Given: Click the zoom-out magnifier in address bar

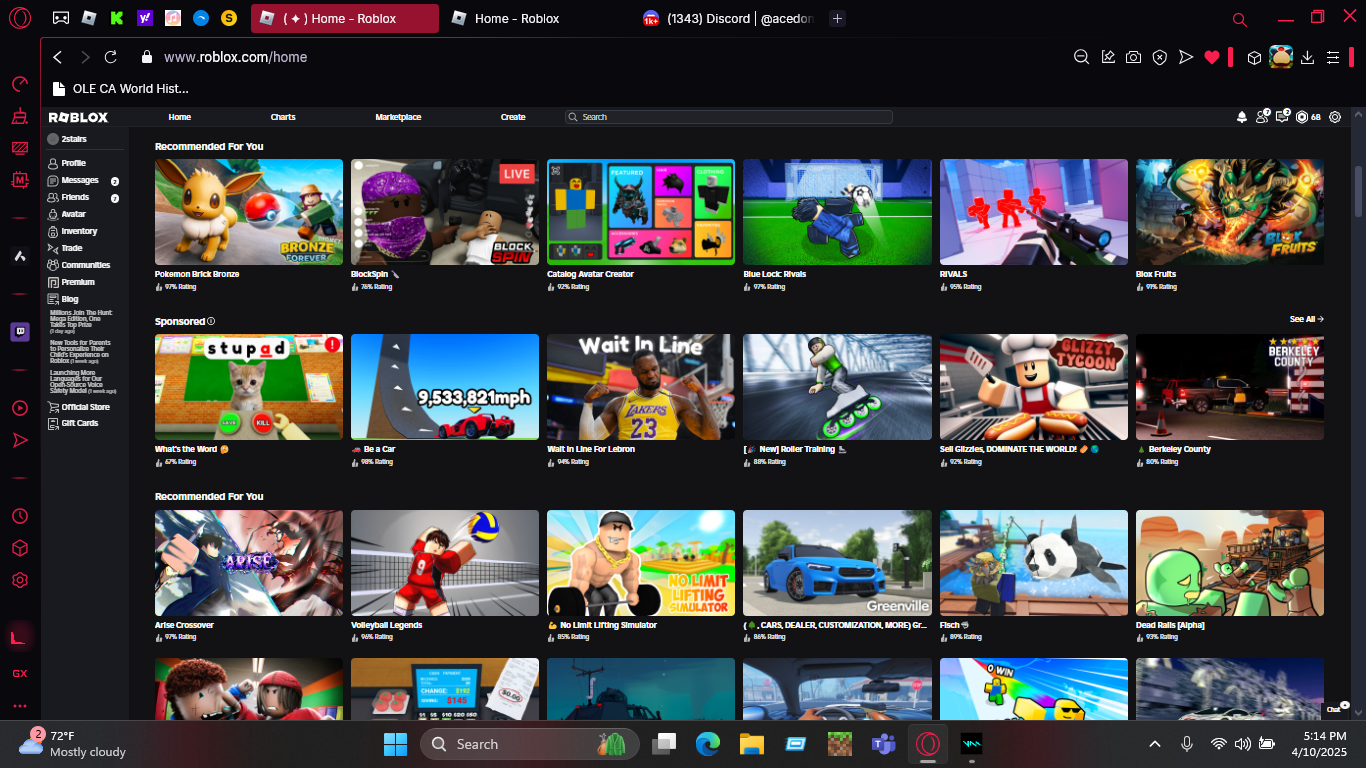Looking at the screenshot, I should [1081, 57].
